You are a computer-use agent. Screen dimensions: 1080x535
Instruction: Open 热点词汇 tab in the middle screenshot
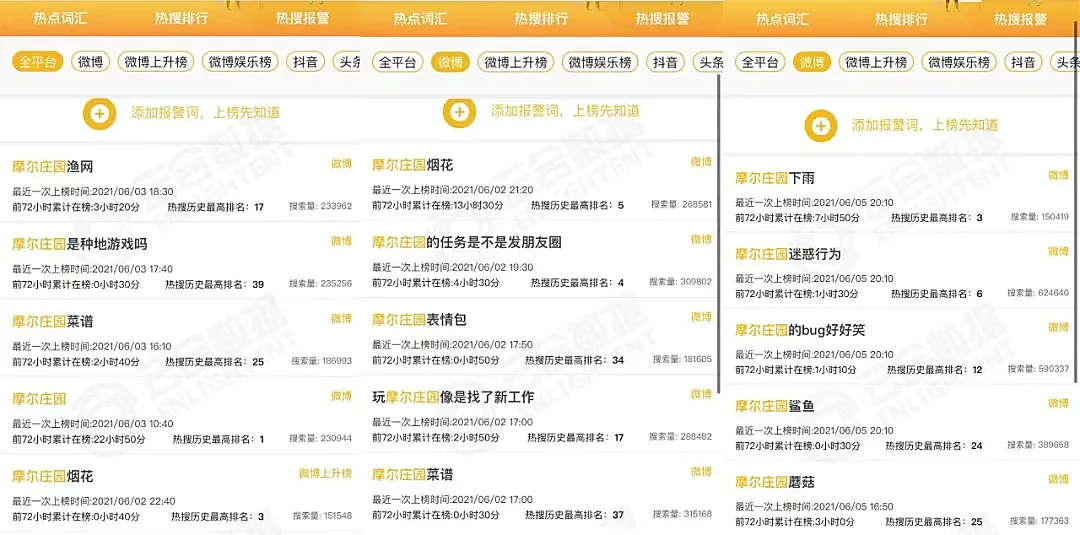(420, 19)
